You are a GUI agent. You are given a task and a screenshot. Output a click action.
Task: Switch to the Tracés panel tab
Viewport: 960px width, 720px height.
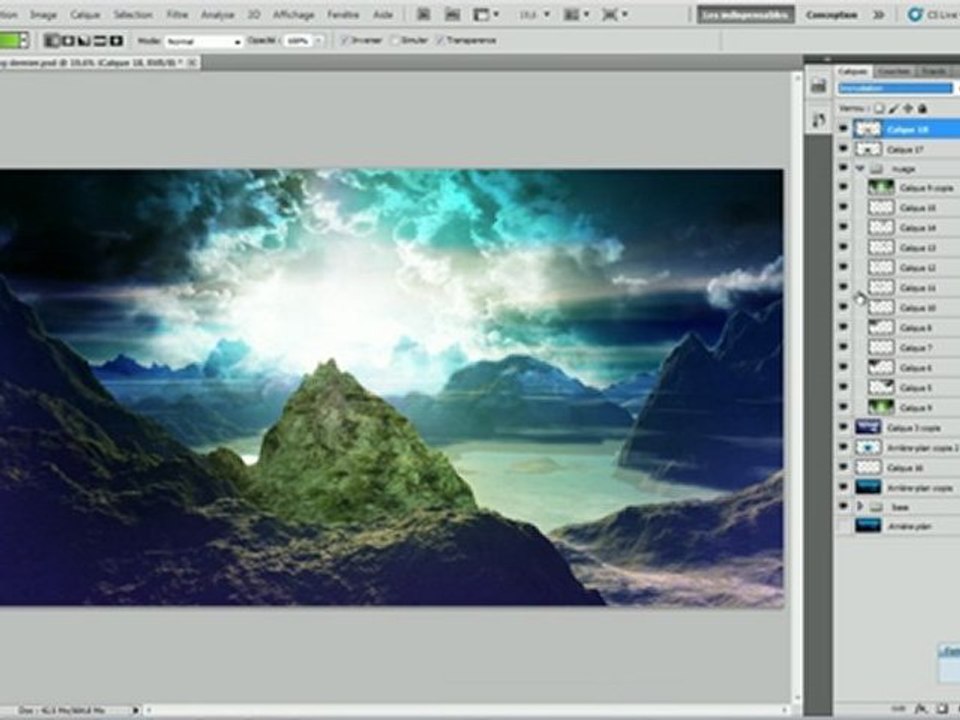[934, 72]
